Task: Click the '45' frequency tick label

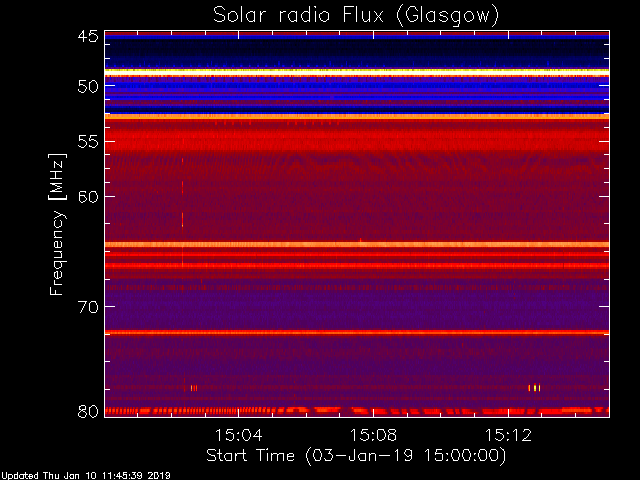Action: tap(88, 36)
